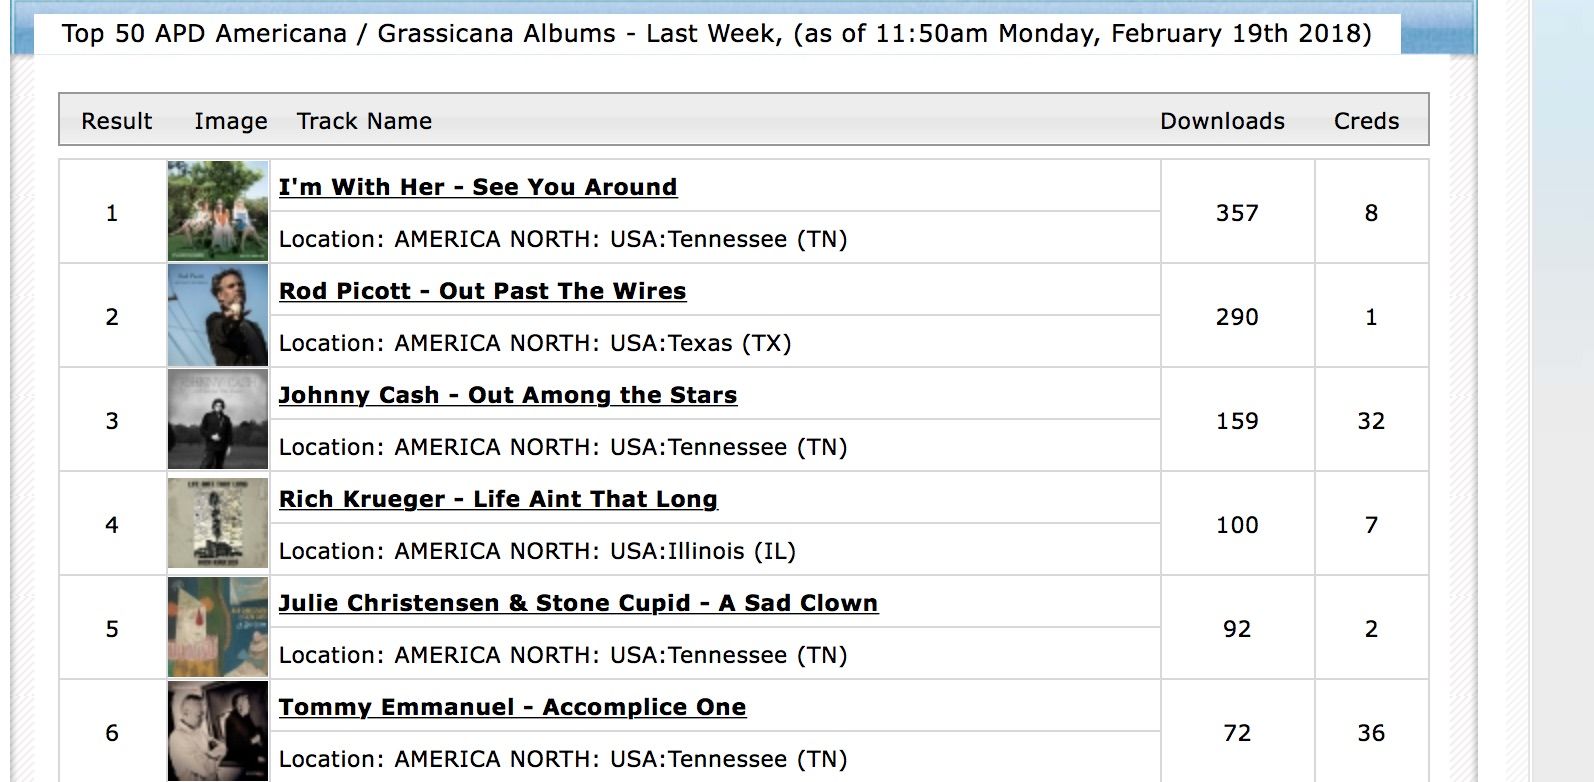Select the 357 downloads cell
The height and width of the screenshot is (782, 1594).
coord(1237,213)
